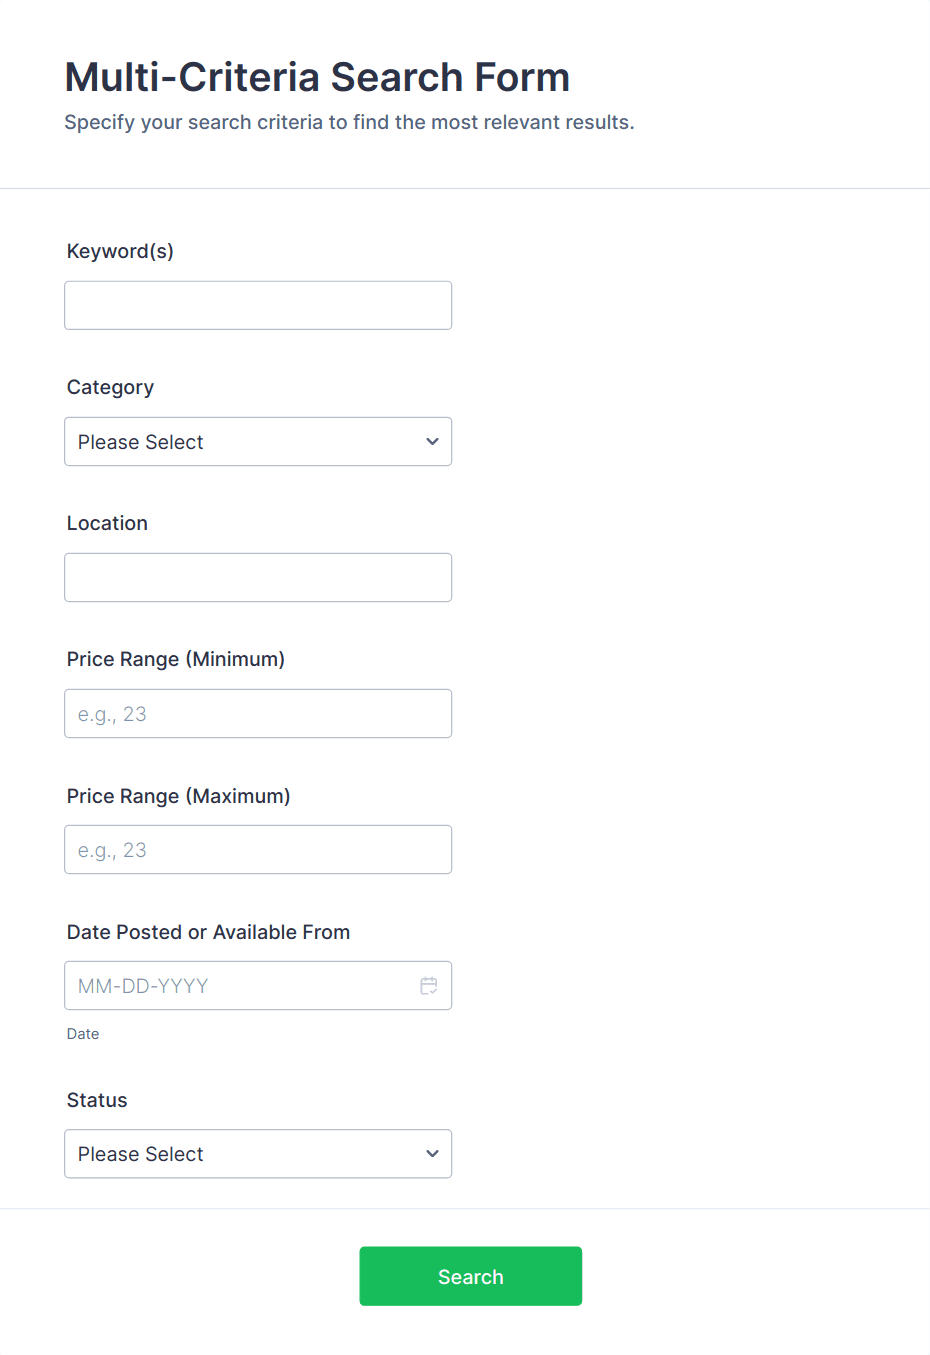
Task: Focus the Keyword(s) text field
Action: pyautogui.click(x=258, y=306)
